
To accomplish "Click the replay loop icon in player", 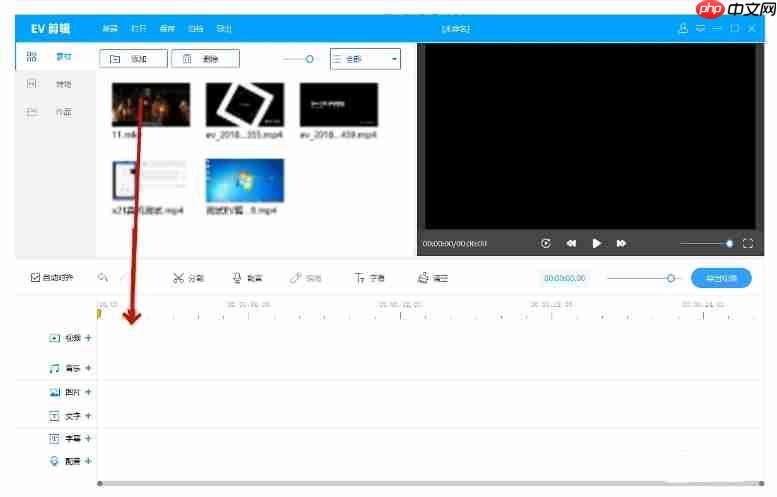I will coord(546,243).
